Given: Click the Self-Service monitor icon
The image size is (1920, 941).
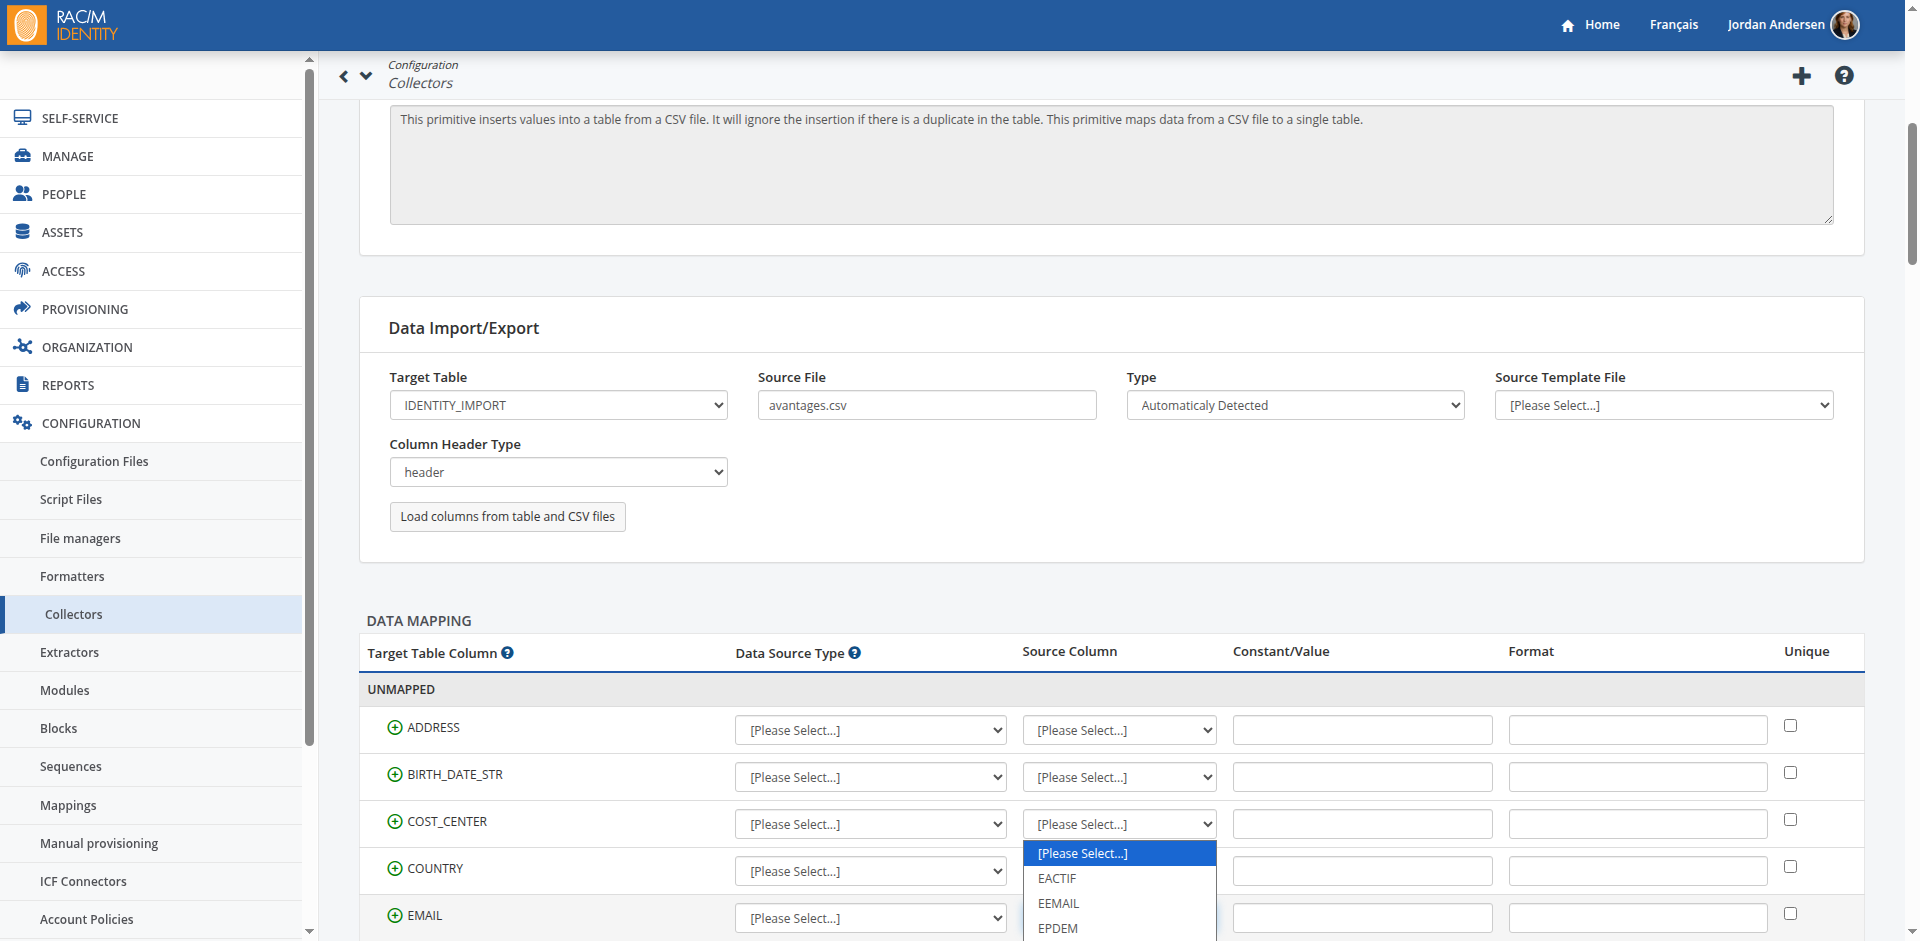Looking at the screenshot, I should coord(22,118).
